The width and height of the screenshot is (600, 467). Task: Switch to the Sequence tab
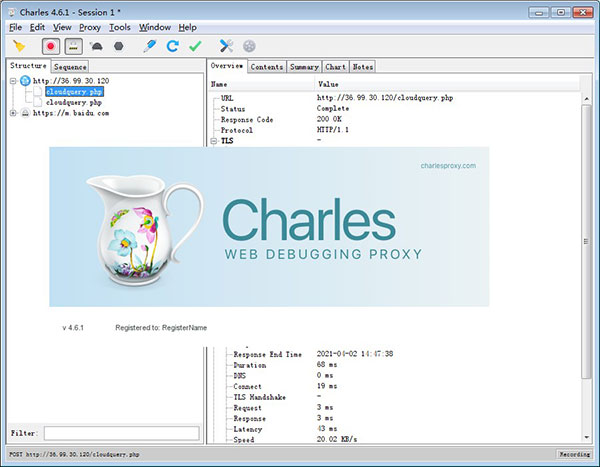70,67
